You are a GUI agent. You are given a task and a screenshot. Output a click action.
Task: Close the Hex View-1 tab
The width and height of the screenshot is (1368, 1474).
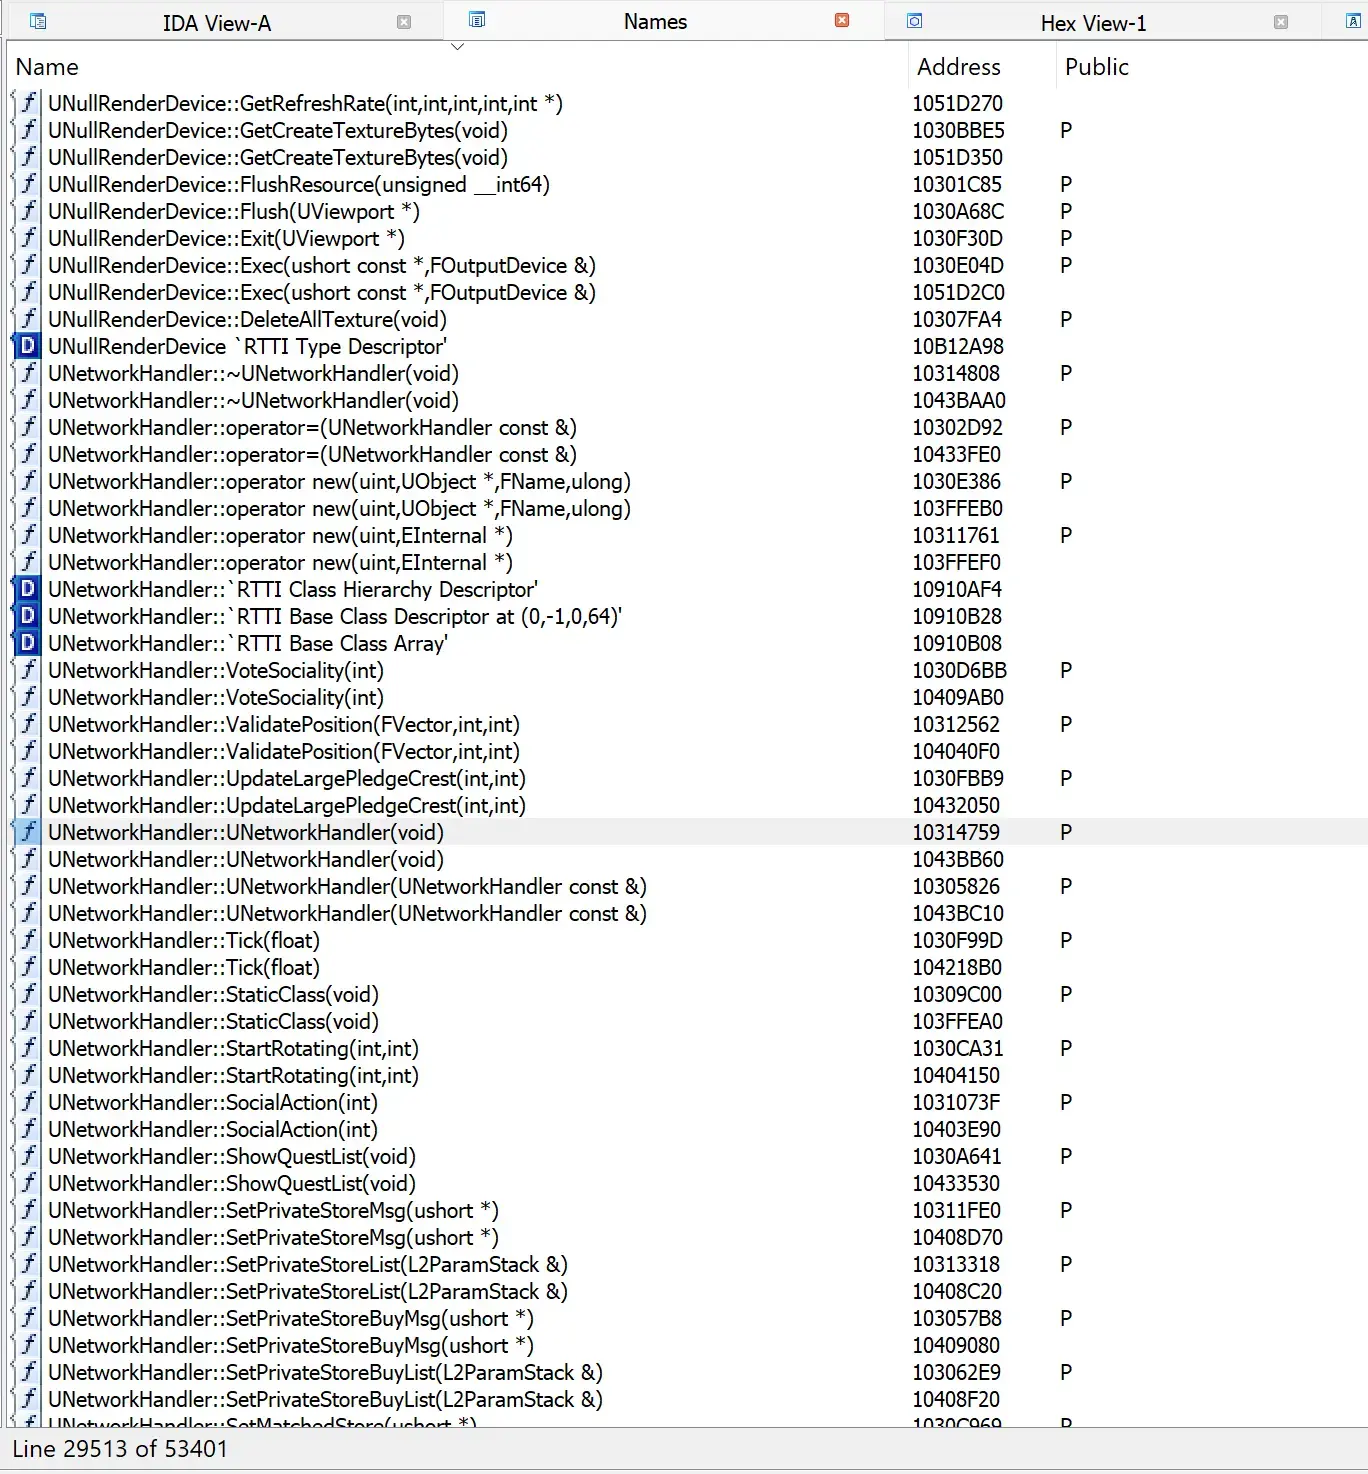1281,22
